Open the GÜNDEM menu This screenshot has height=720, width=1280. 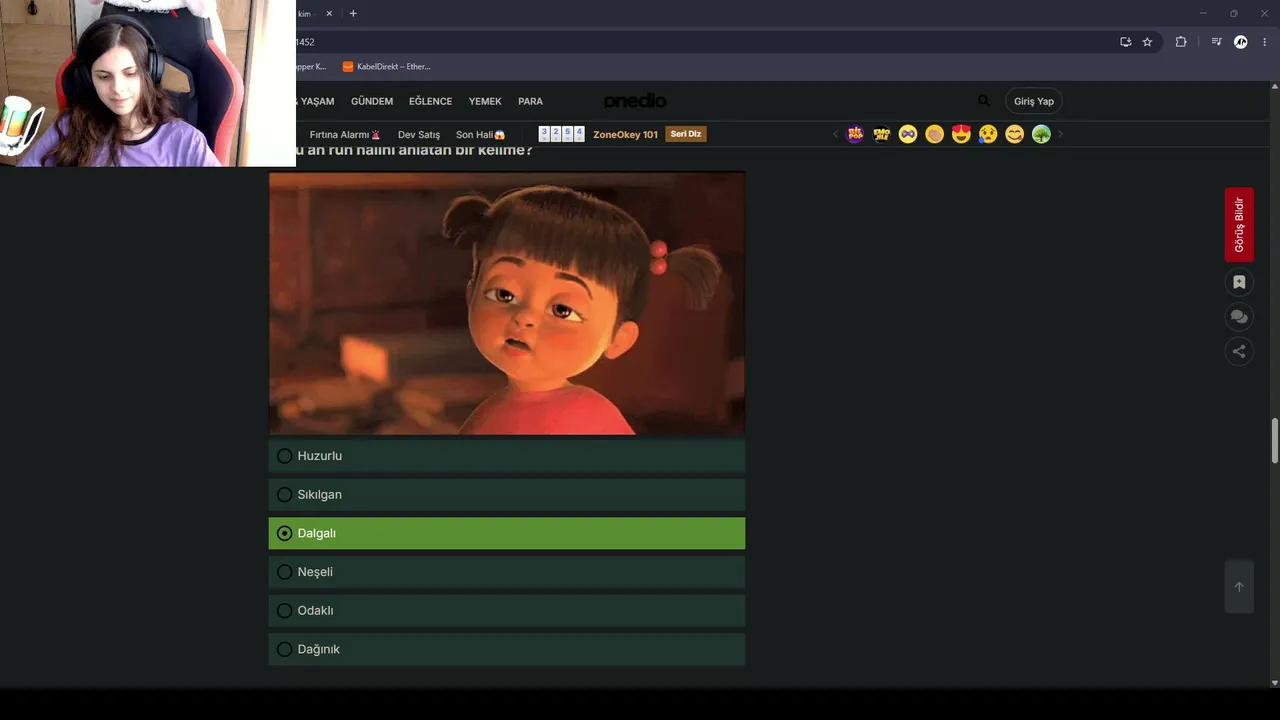pyautogui.click(x=372, y=101)
